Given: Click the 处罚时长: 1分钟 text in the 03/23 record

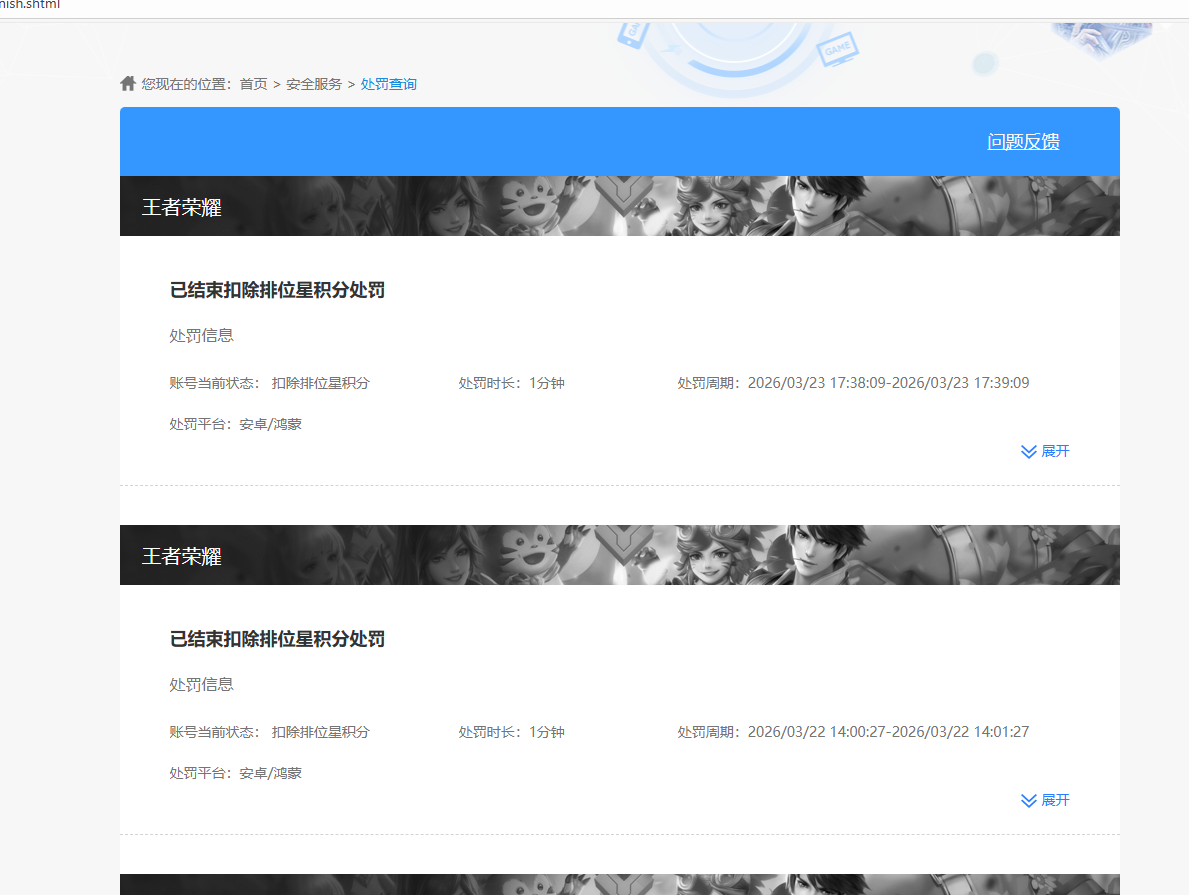Looking at the screenshot, I should point(511,383).
